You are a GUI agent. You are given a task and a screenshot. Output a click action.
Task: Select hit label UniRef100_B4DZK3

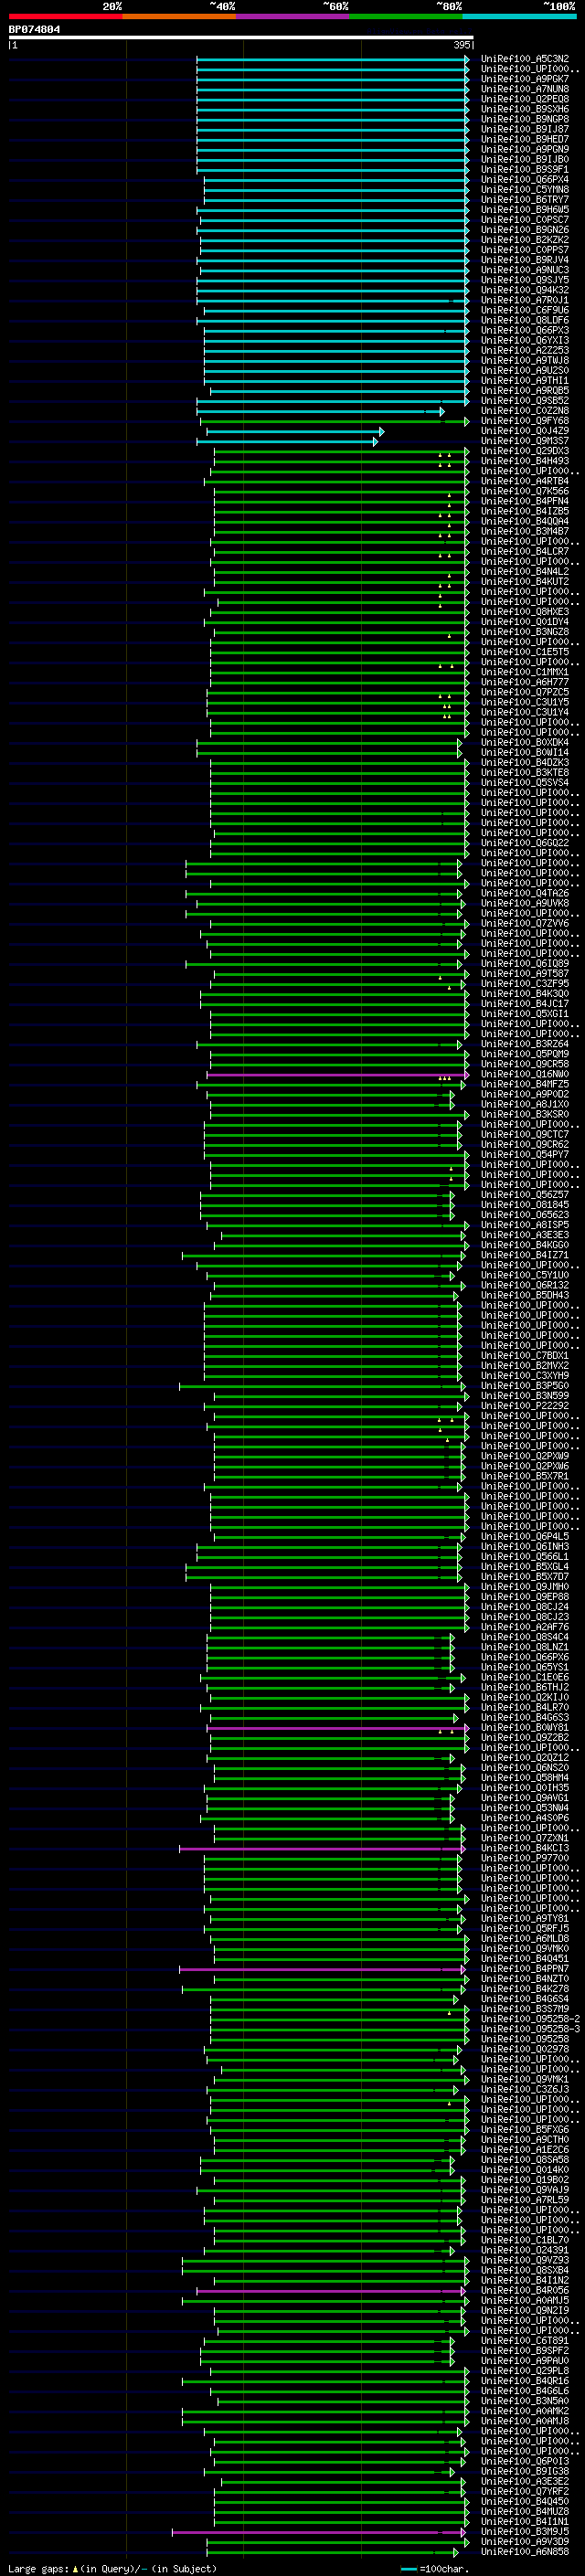click(x=525, y=763)
